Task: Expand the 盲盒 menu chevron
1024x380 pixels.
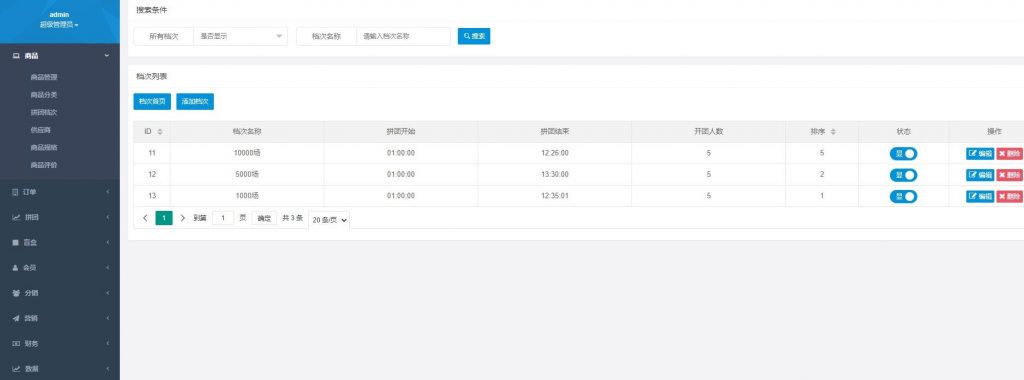Action: click(x=107, y=243)
